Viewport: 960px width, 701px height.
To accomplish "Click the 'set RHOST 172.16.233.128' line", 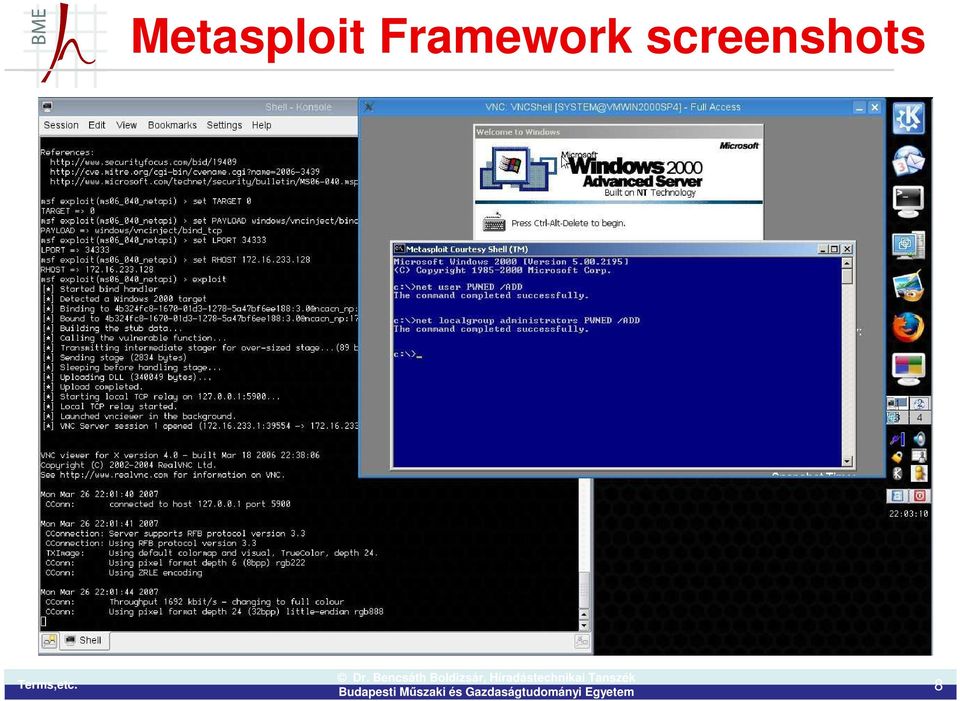I will (x=175, y=260).
